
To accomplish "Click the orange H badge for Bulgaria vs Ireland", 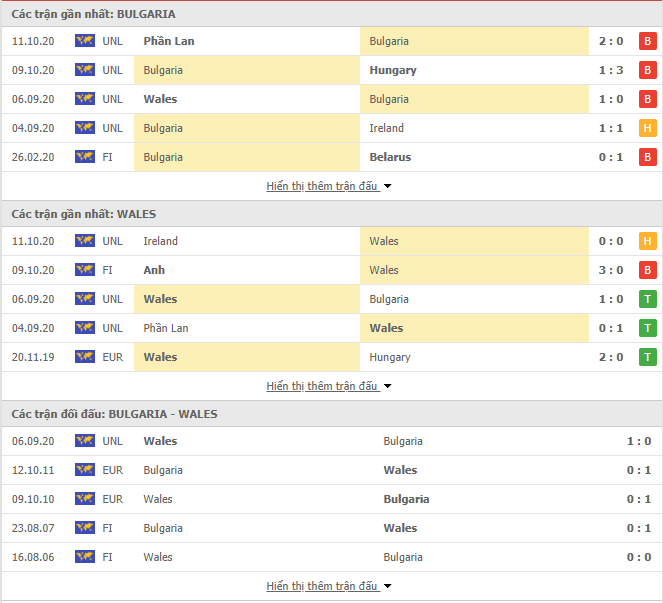I will coord(647,128).
